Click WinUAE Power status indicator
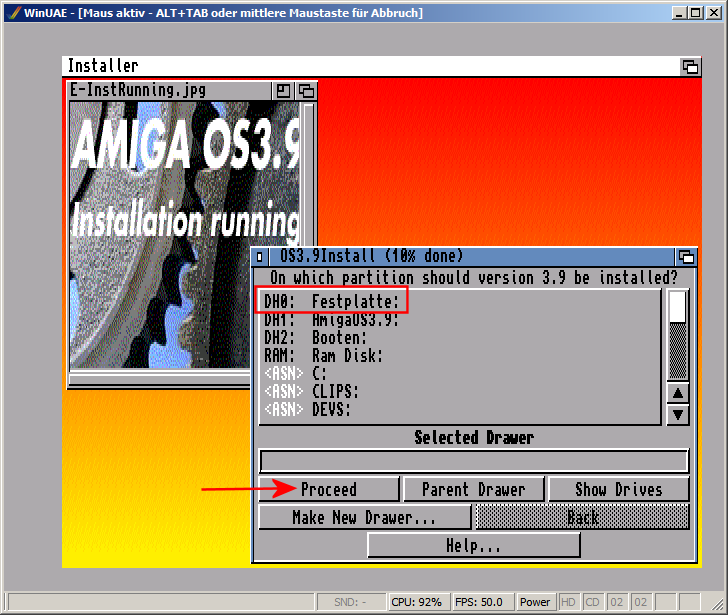The image size is (728, 615). click(535, 602)
